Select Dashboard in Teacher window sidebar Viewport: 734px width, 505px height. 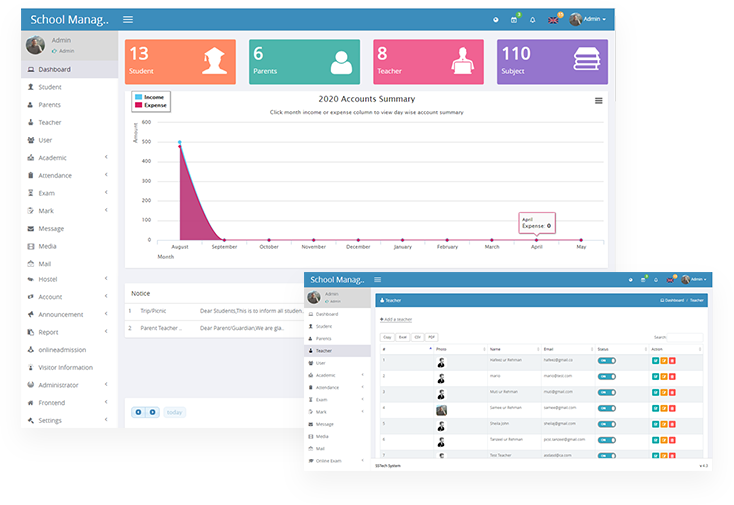337,314
